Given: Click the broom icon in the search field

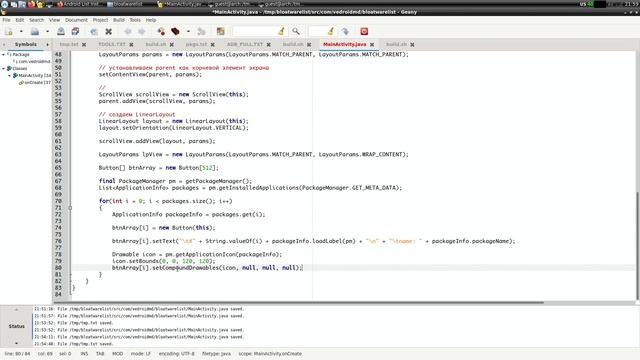Looking at the screenshot, I should tap(281, 31).
